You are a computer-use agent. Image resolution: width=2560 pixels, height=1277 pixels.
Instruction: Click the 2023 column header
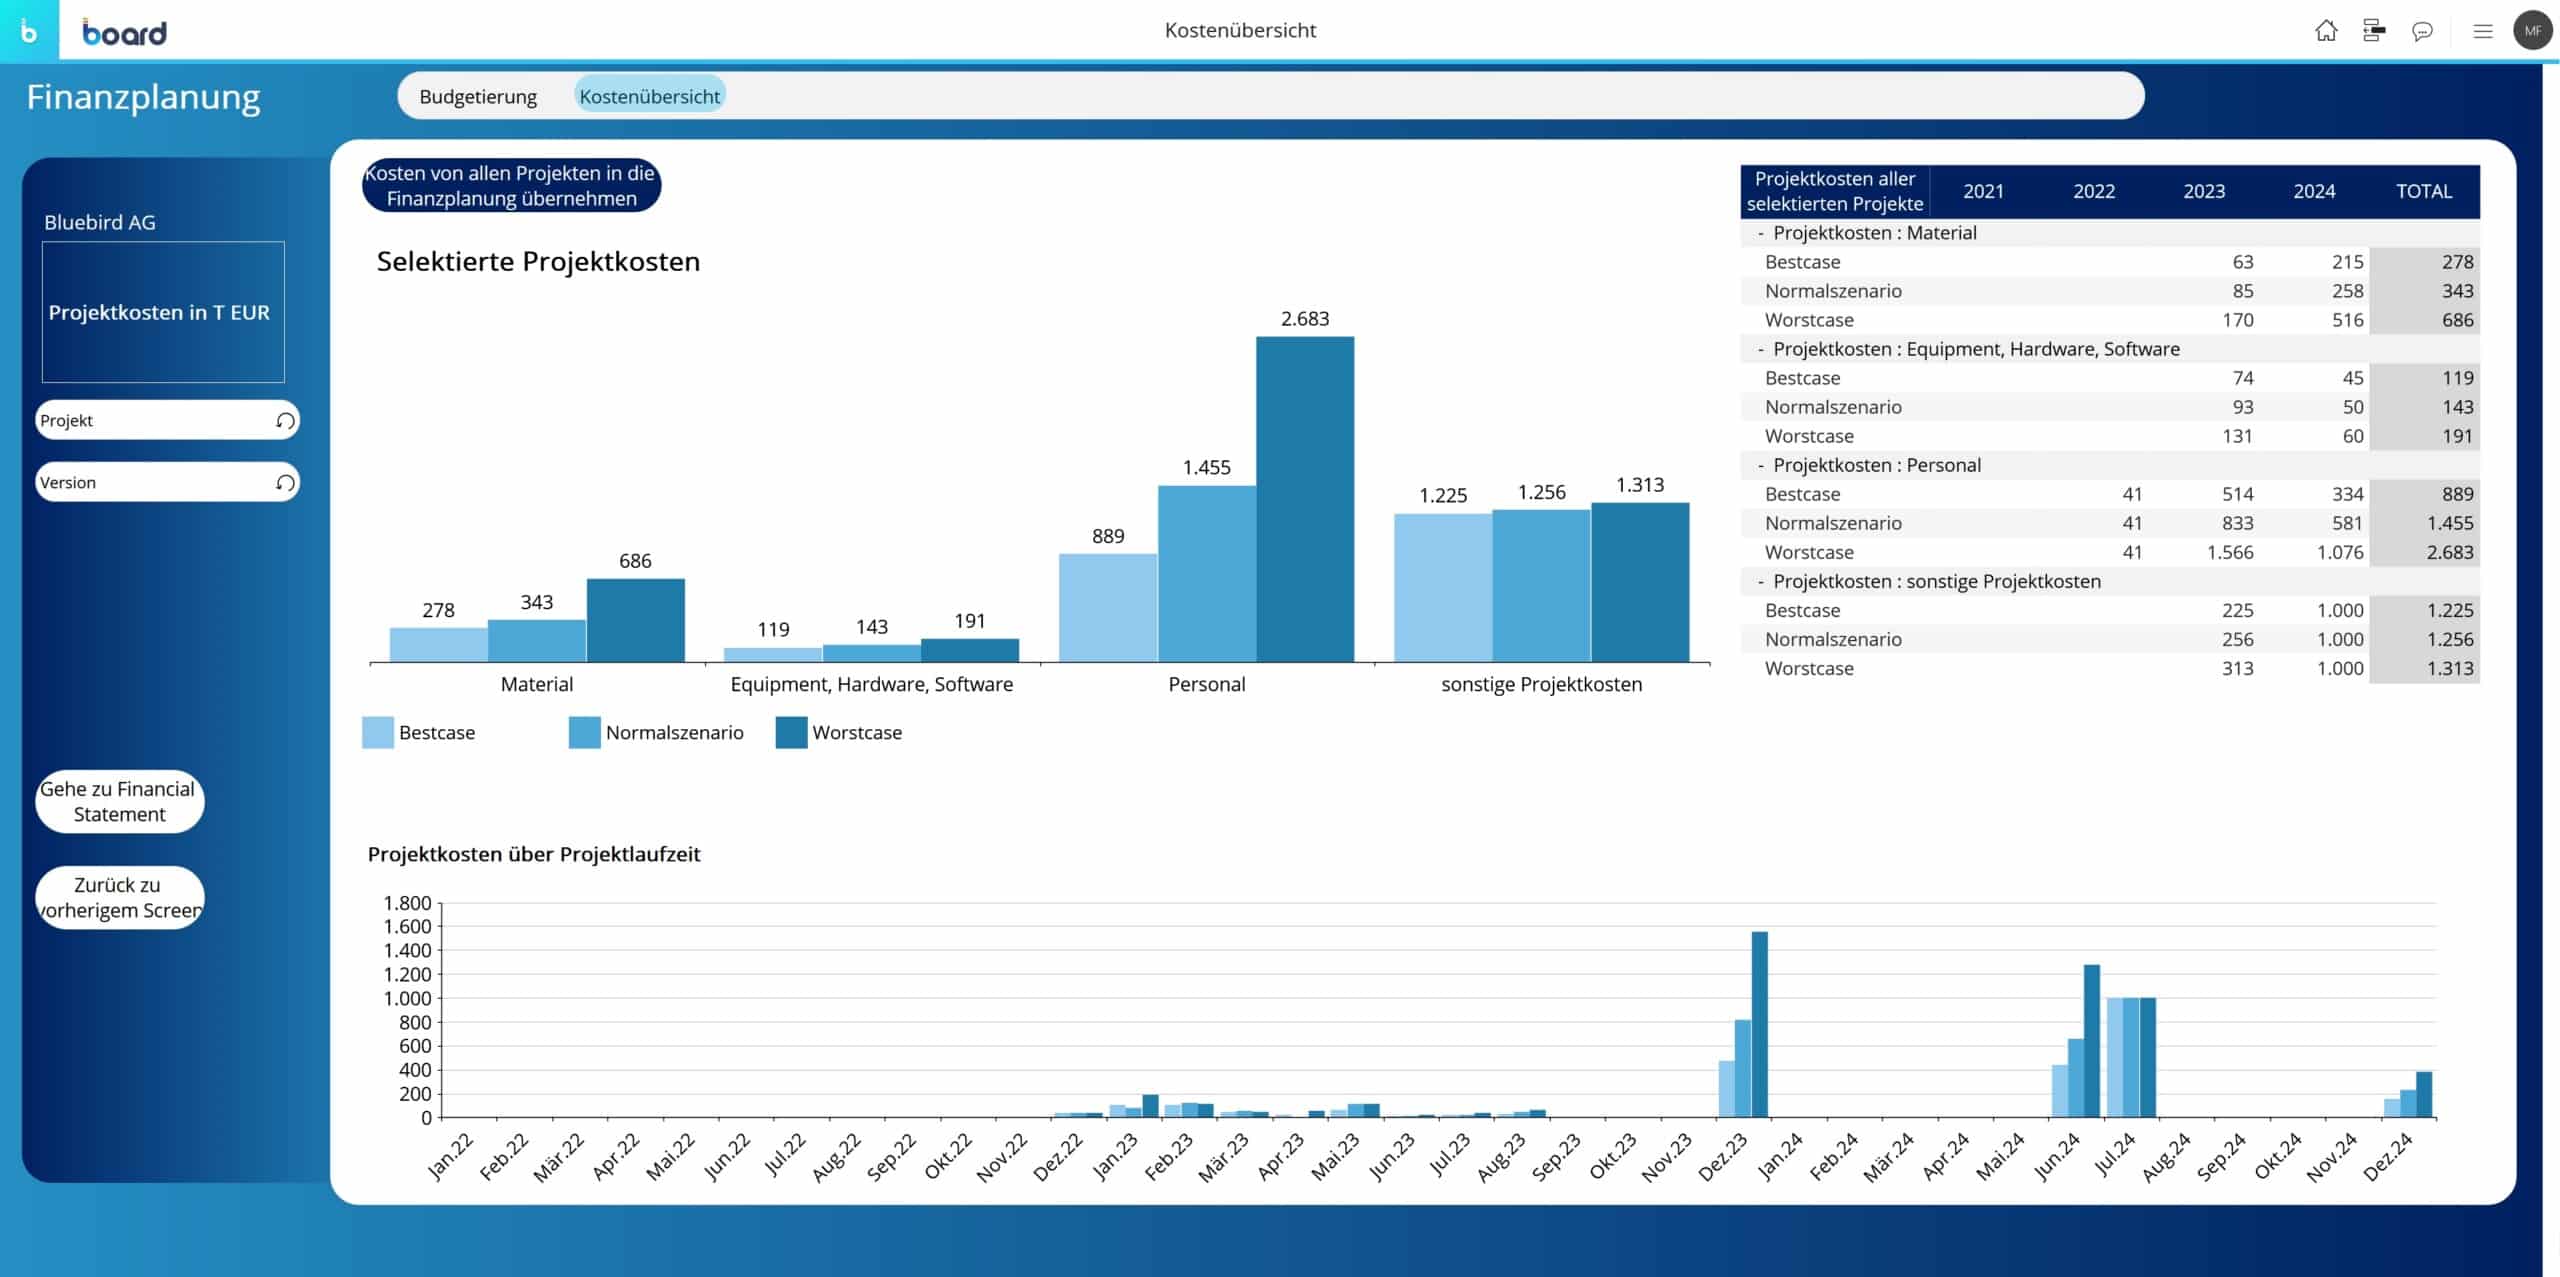coord(2204,191)
